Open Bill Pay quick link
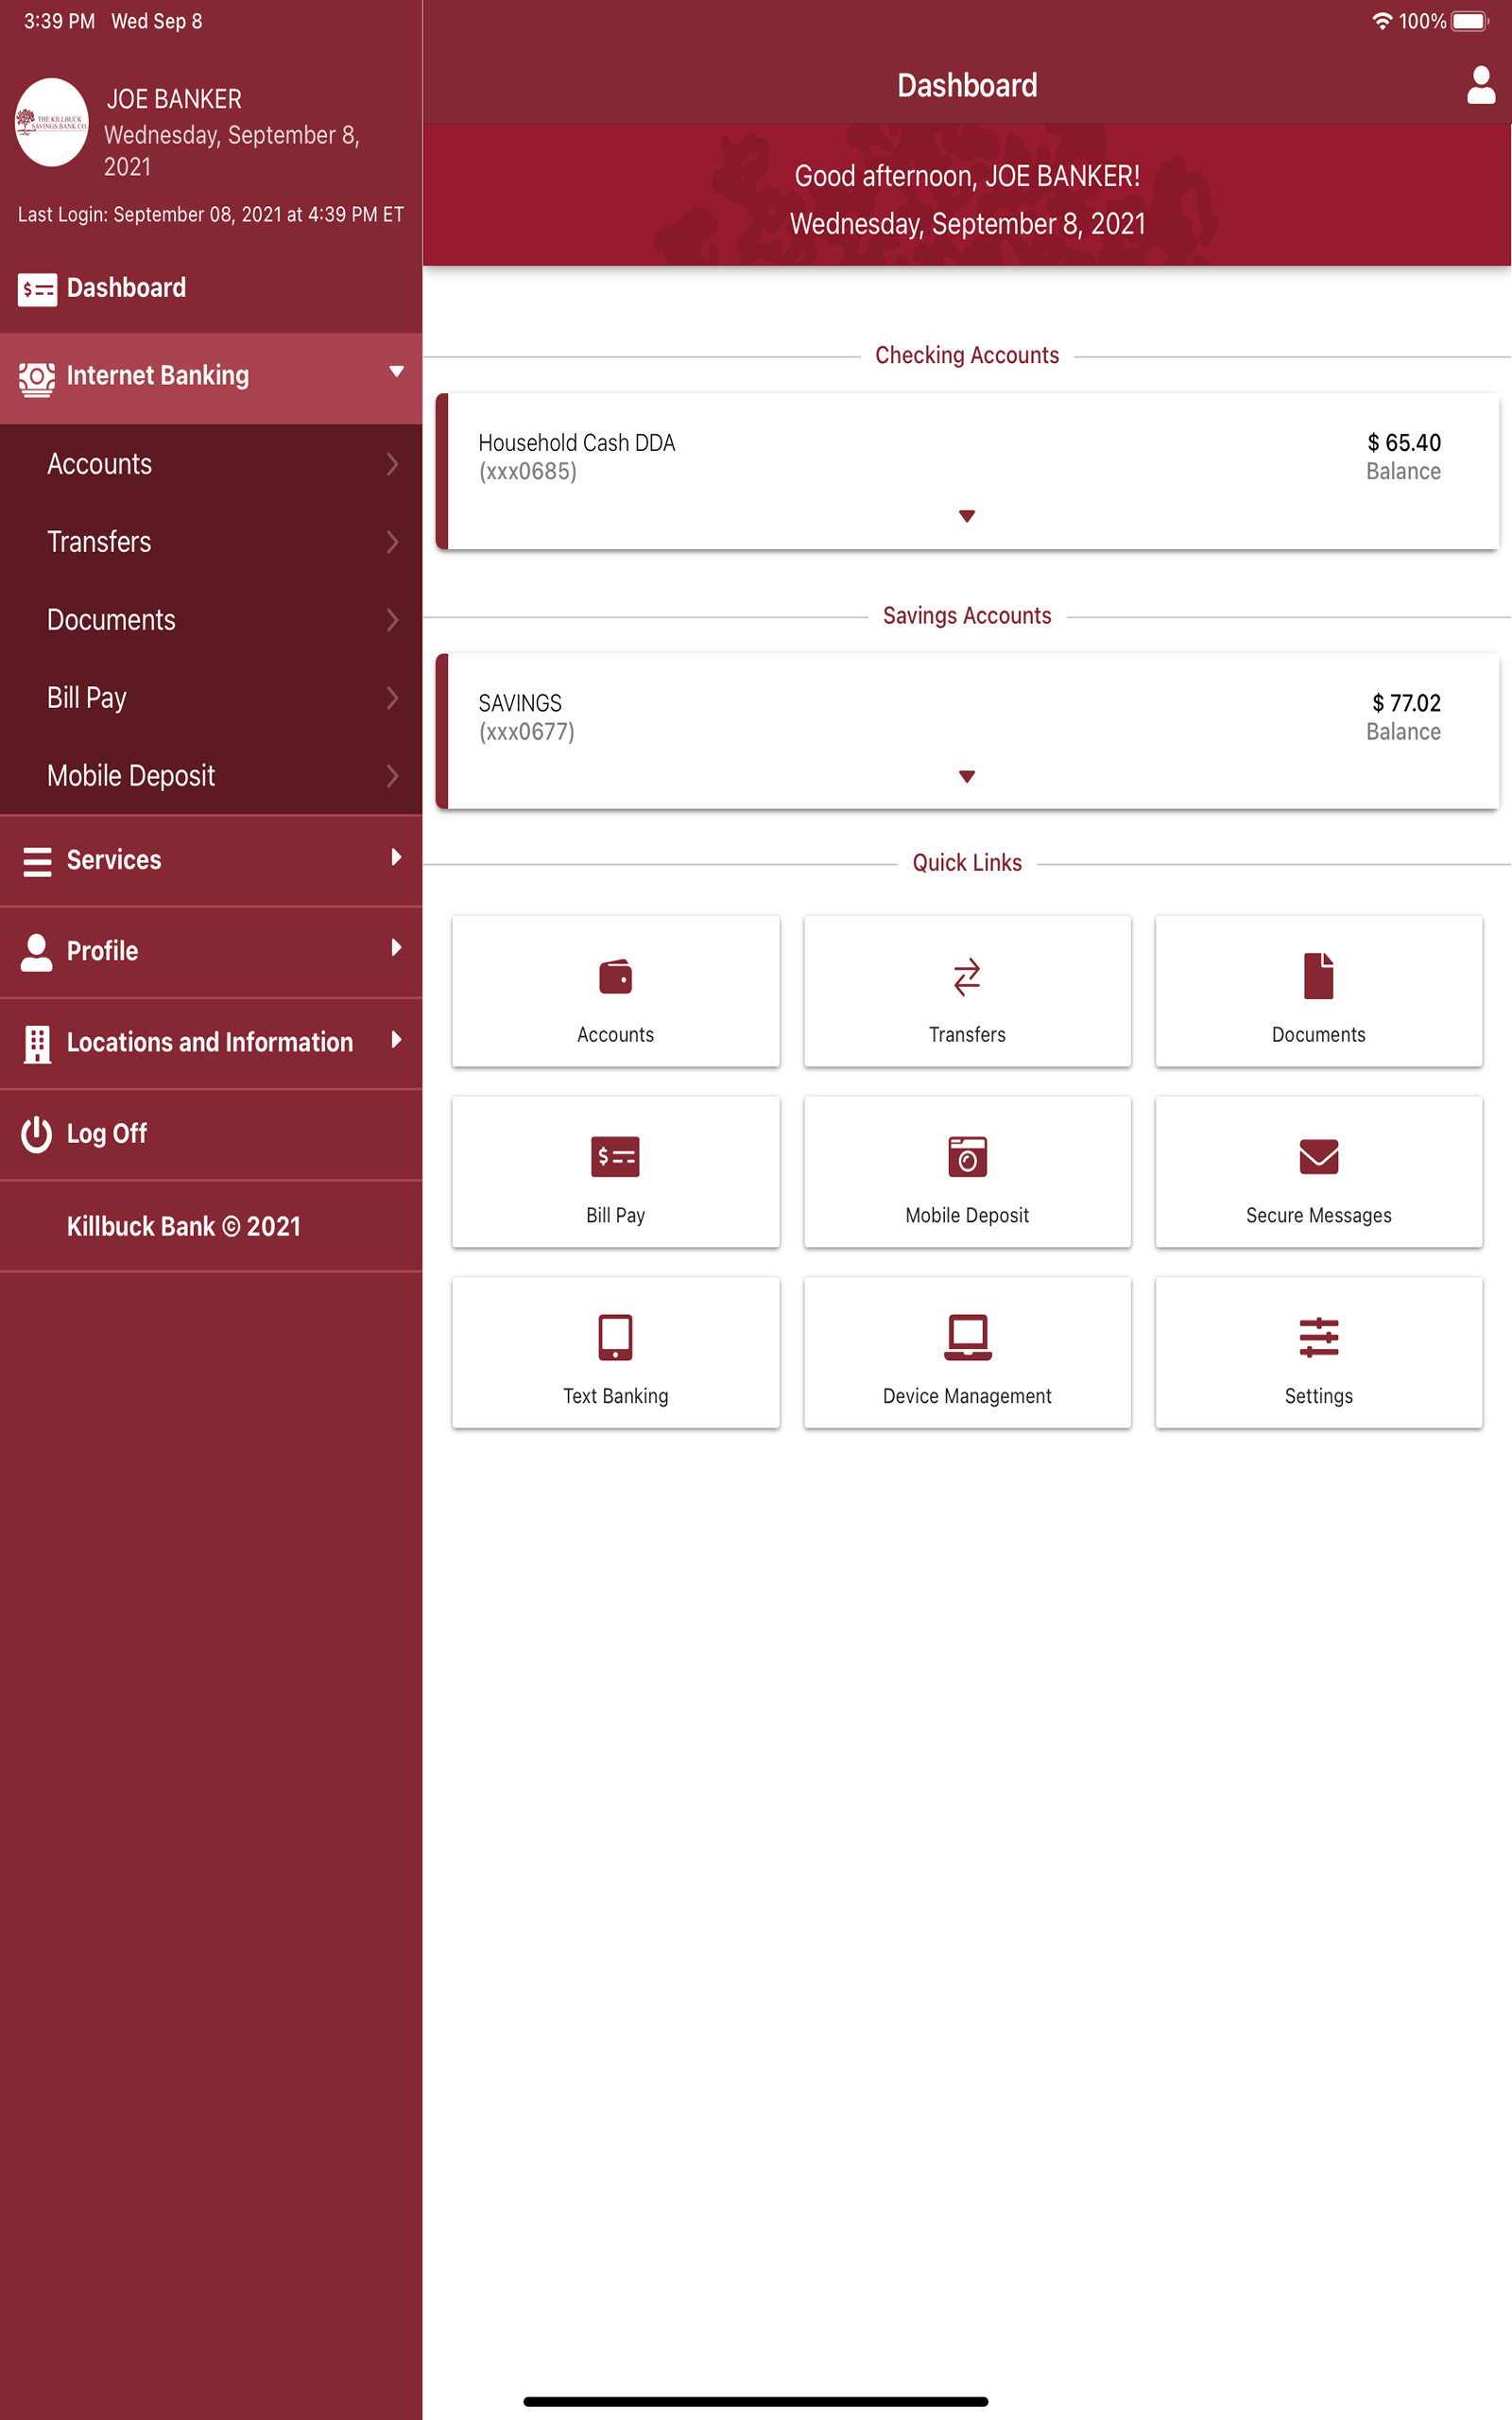 (615, 1171)
